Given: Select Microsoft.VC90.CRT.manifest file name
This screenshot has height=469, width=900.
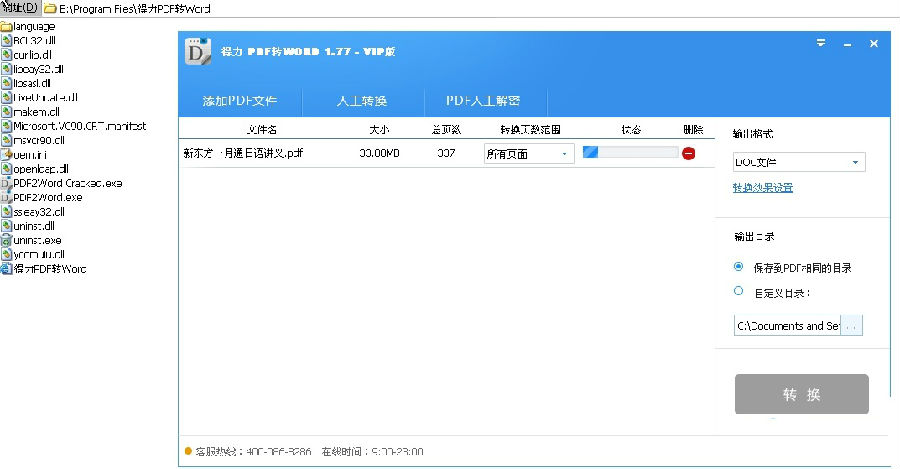Looking at the screenshot, I should tap(80, 126).
